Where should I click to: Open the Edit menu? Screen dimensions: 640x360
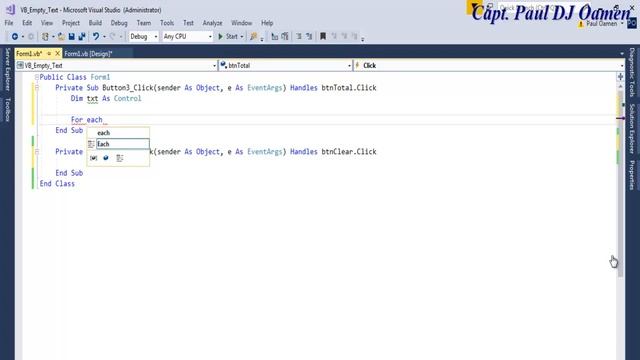coord(27,23)
